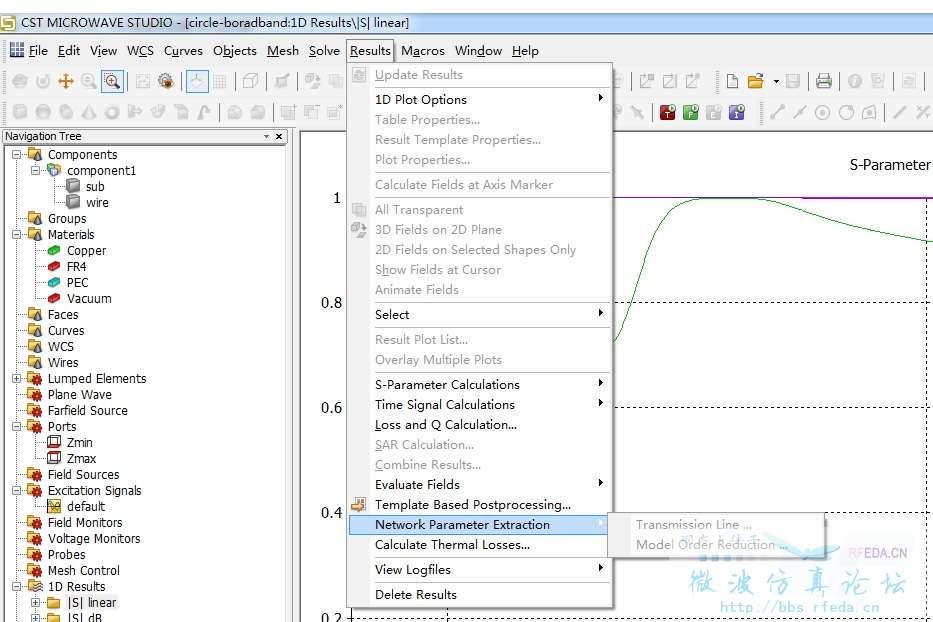Viewport: 933px width, 622px height.
Task: Open the Mesh menu
Action: (x=283, y=51)
